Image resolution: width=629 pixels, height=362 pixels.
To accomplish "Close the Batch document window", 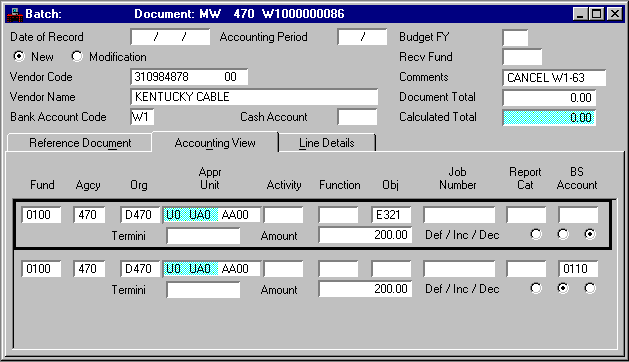I will pos(615,14).
